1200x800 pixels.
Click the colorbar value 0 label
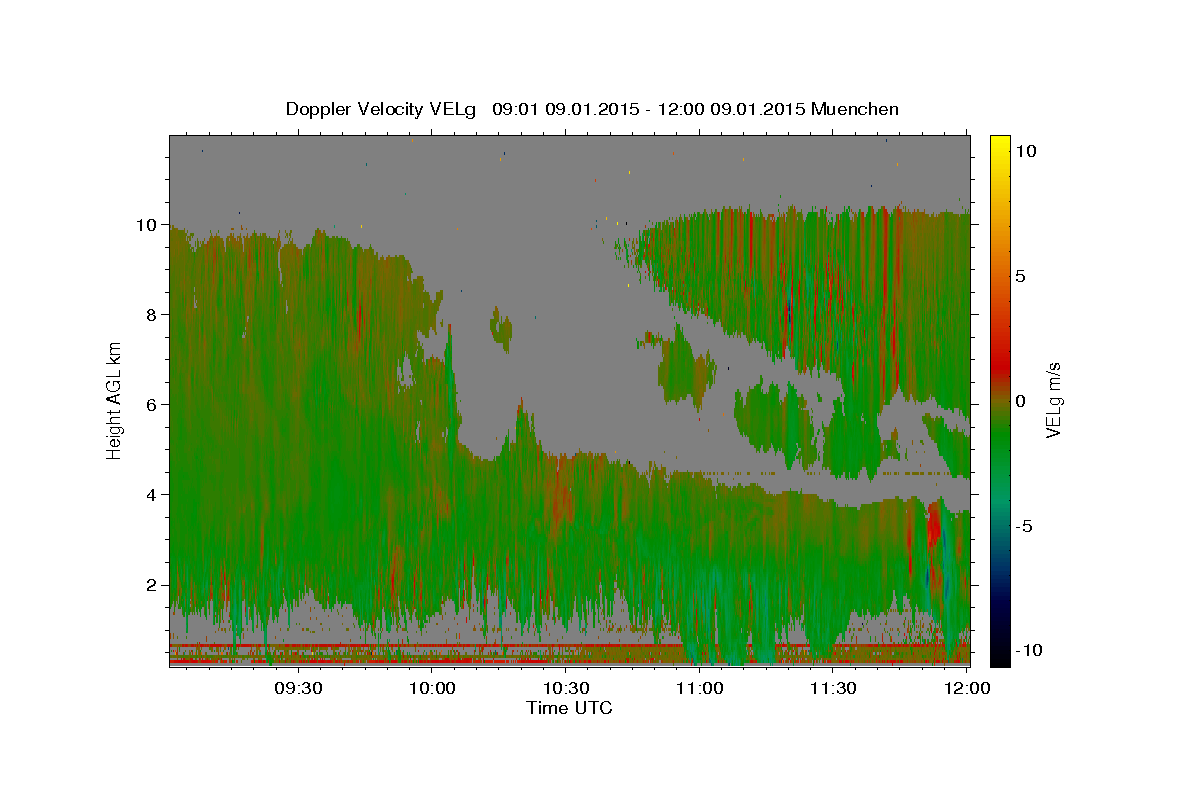point(1020,400)
